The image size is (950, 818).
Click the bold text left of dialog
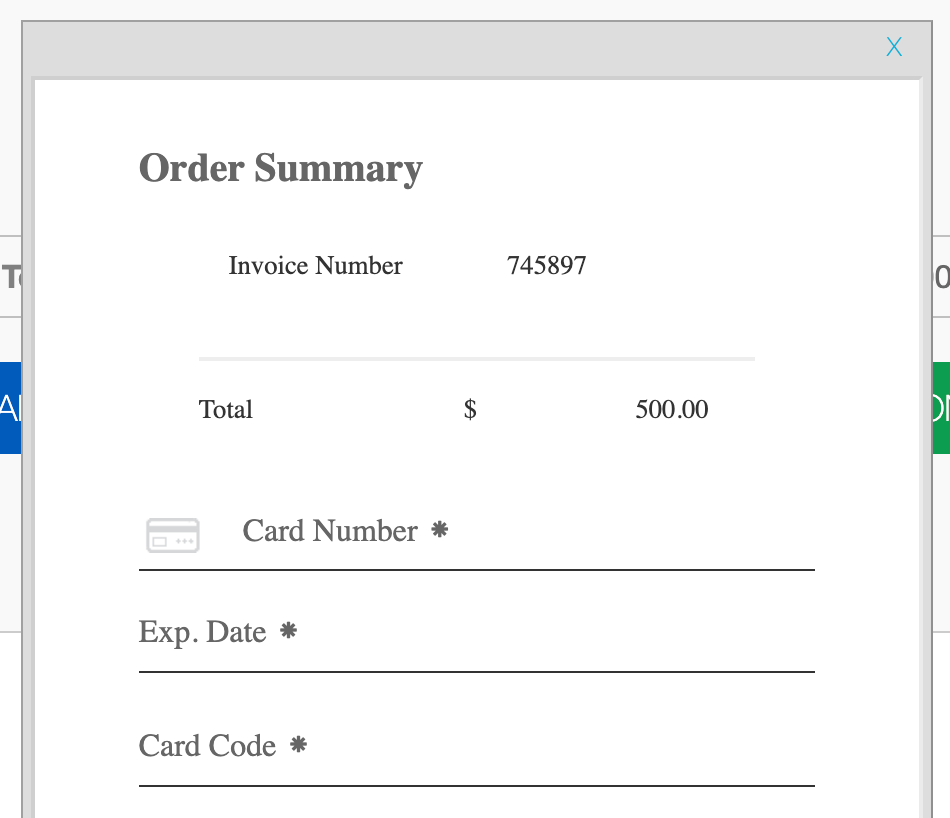click(x=12, y=277)
